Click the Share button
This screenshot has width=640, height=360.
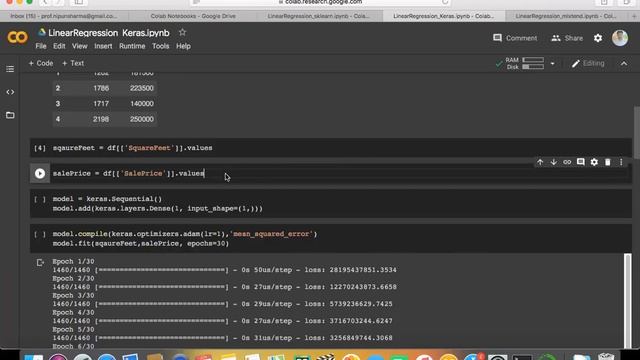567,38
